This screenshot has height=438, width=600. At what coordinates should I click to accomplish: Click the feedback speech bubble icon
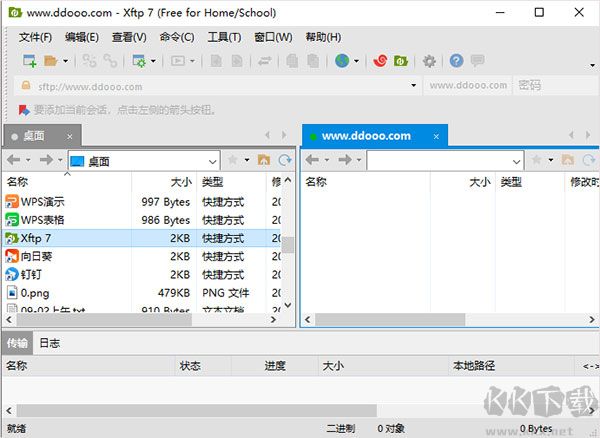(x=478, y=60)
